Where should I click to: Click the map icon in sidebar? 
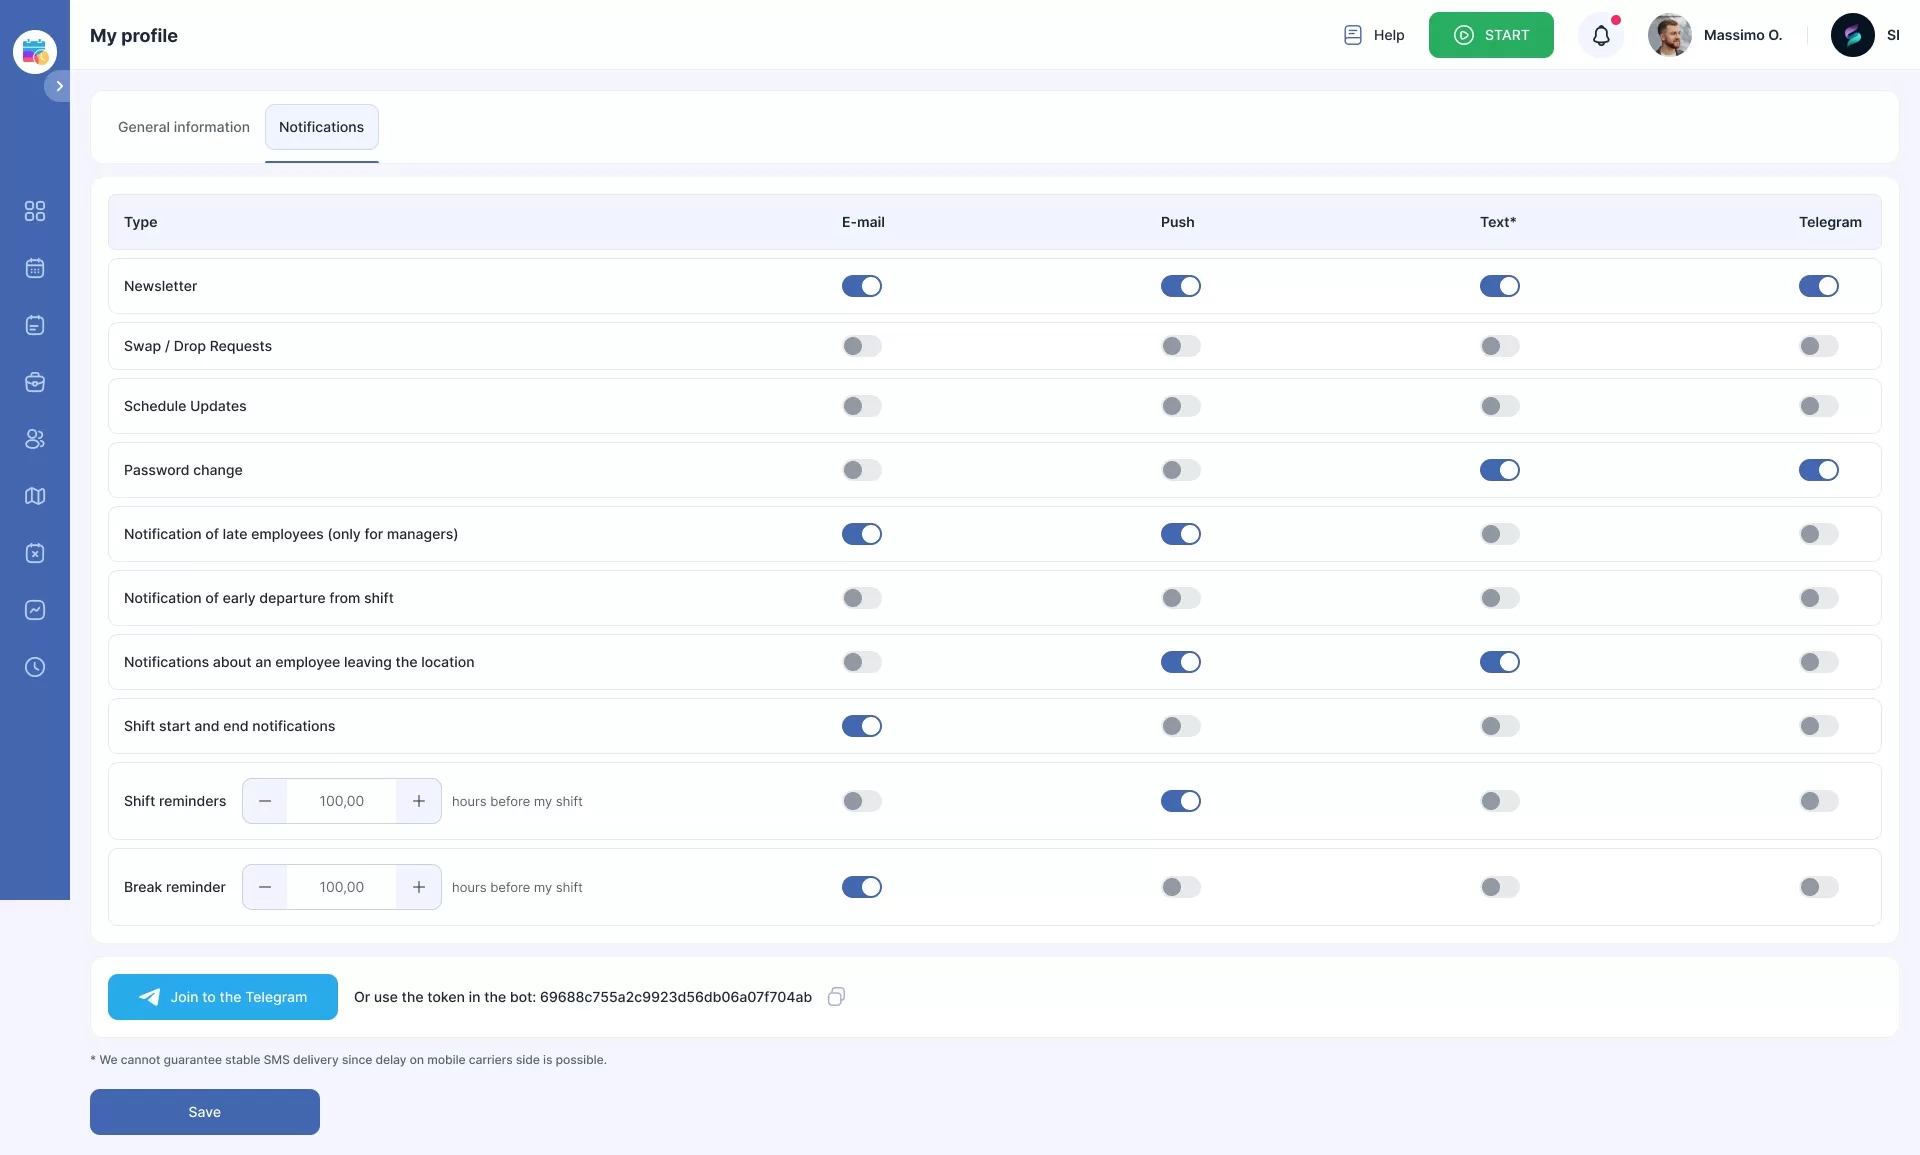(35, 496)
